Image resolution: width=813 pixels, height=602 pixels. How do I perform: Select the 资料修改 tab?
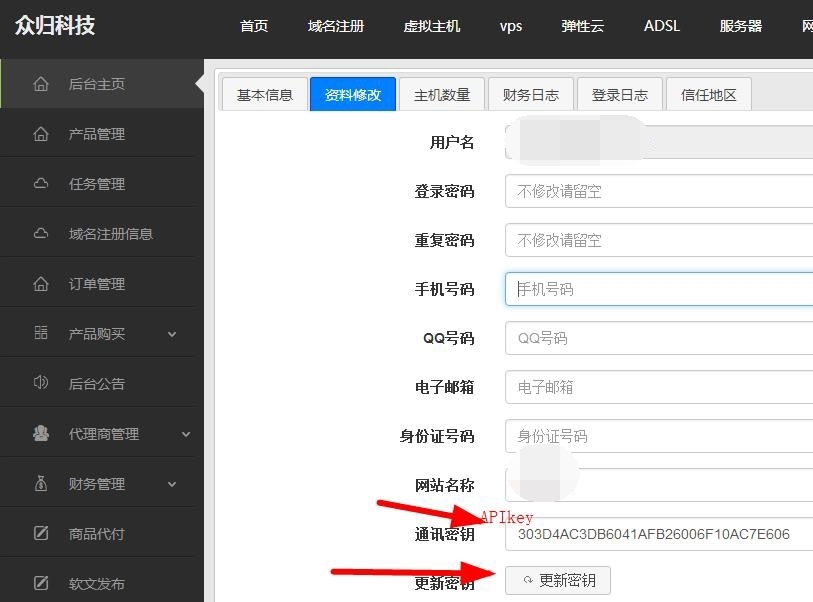[353, 94]
